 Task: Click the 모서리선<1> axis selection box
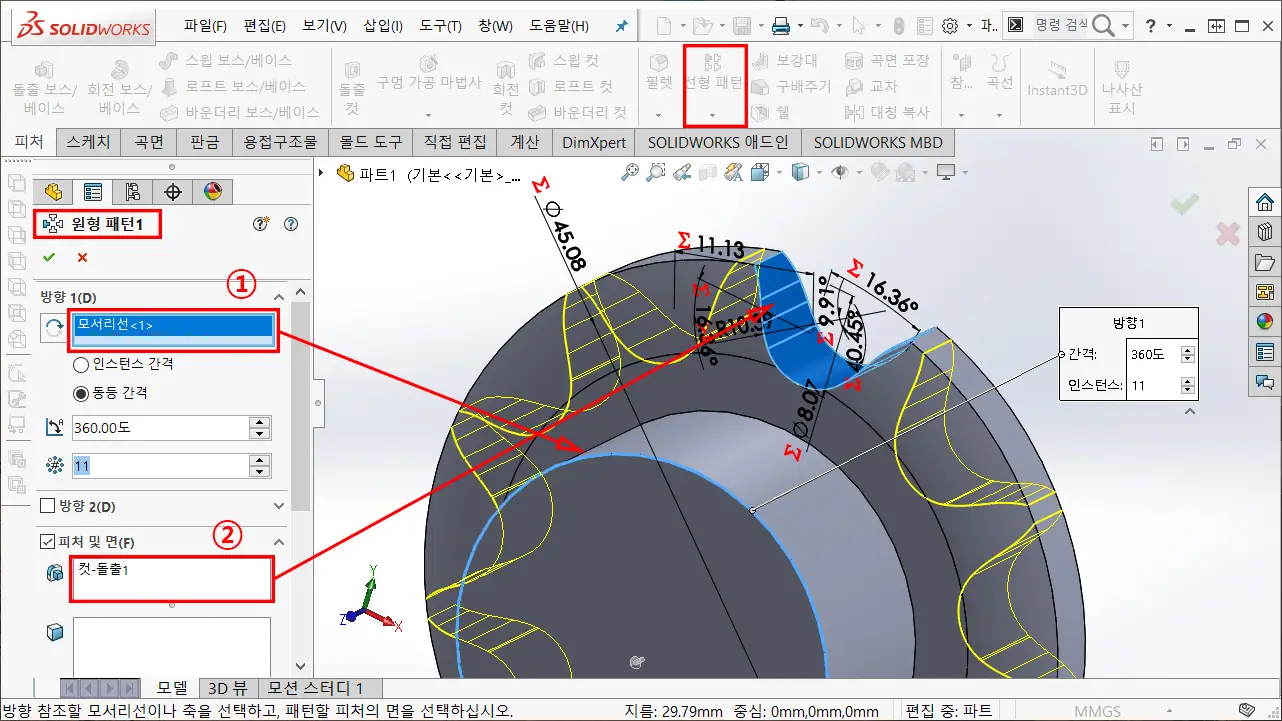point(174,329)
